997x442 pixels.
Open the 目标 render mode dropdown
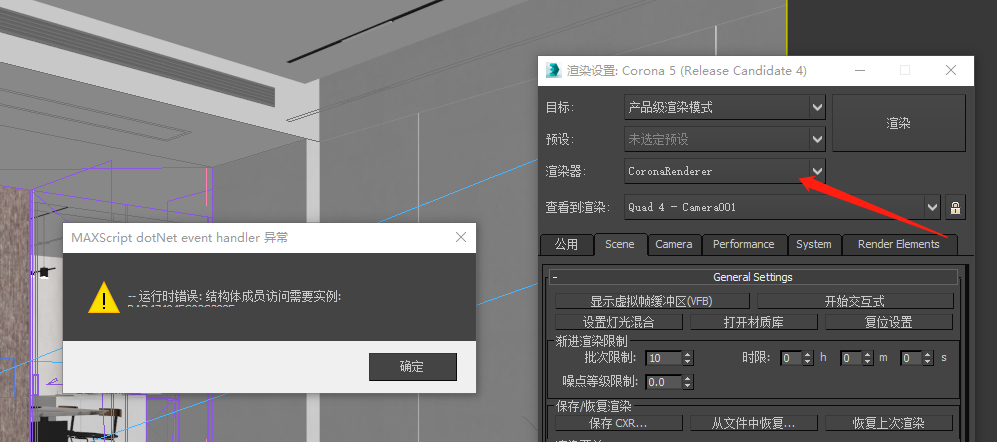click(724, 107)
